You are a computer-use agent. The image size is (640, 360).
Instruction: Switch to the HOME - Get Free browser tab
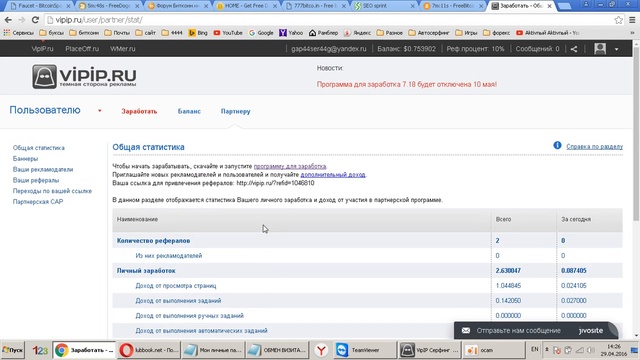pyautogui.click(x=247, y=6)
